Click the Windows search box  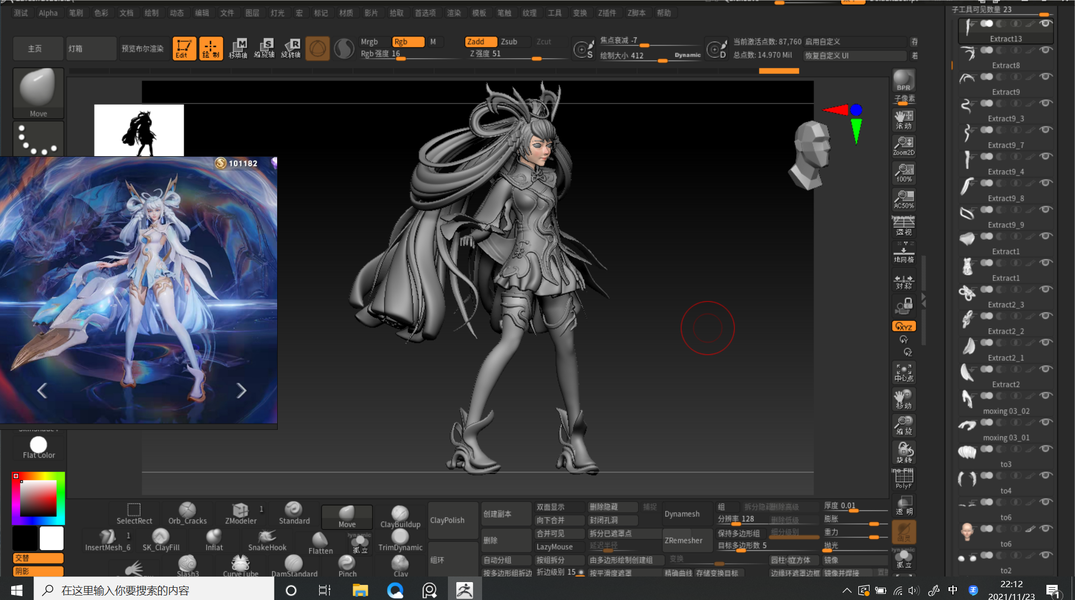[154, 590]
